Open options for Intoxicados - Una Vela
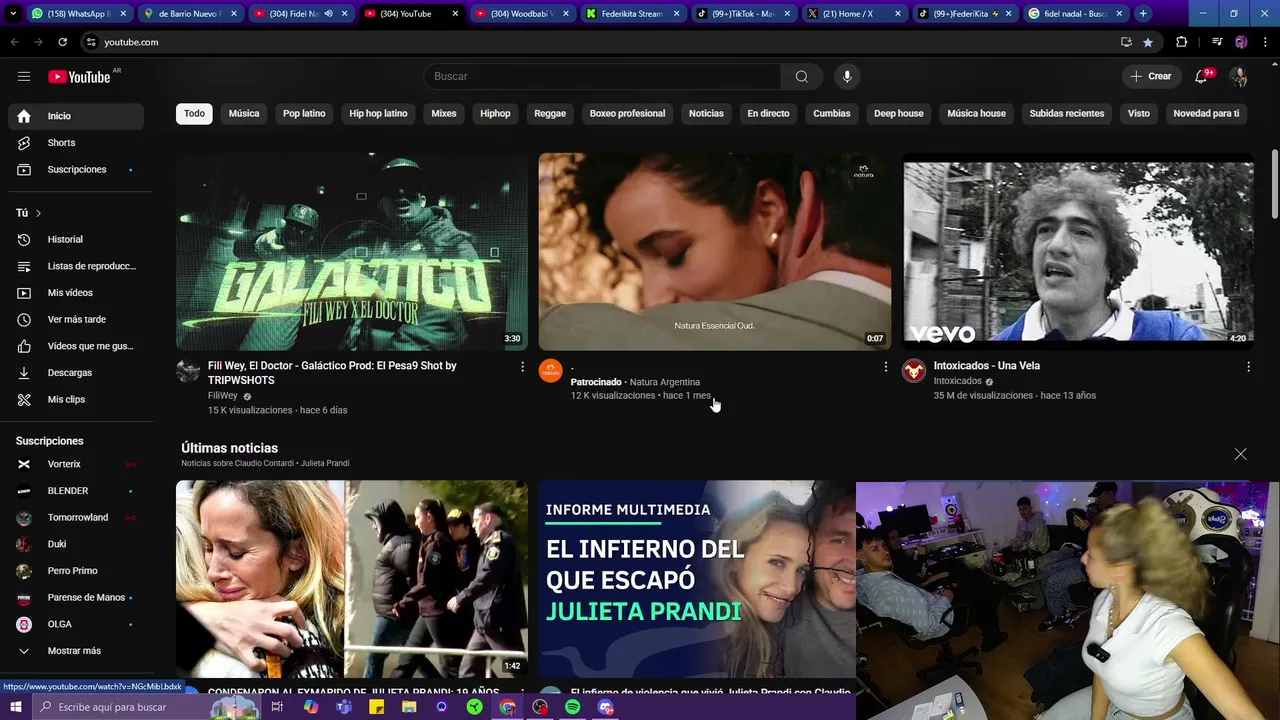 pos(1248,367)
